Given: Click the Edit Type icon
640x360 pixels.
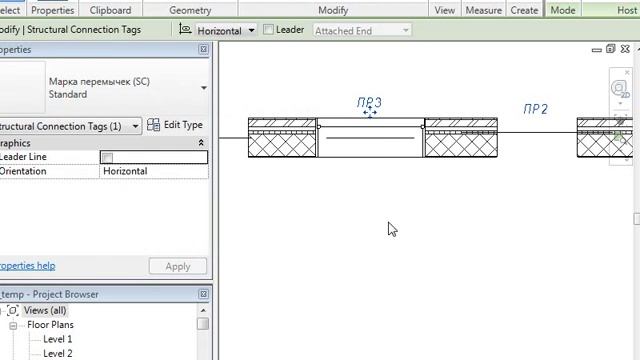Looking at the screenshot, I should [x=153, y=125].
